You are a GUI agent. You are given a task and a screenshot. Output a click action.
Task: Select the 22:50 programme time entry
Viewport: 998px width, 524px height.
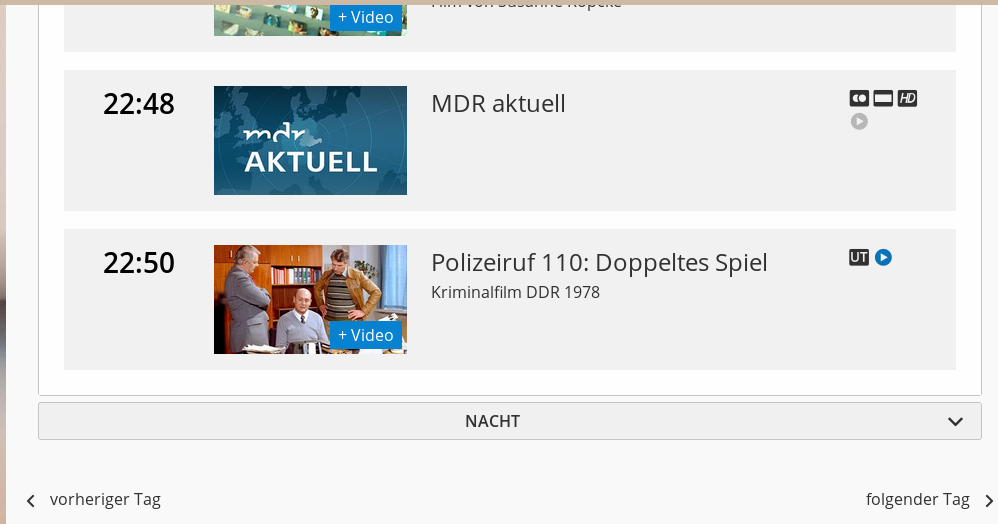click(139, 263)
